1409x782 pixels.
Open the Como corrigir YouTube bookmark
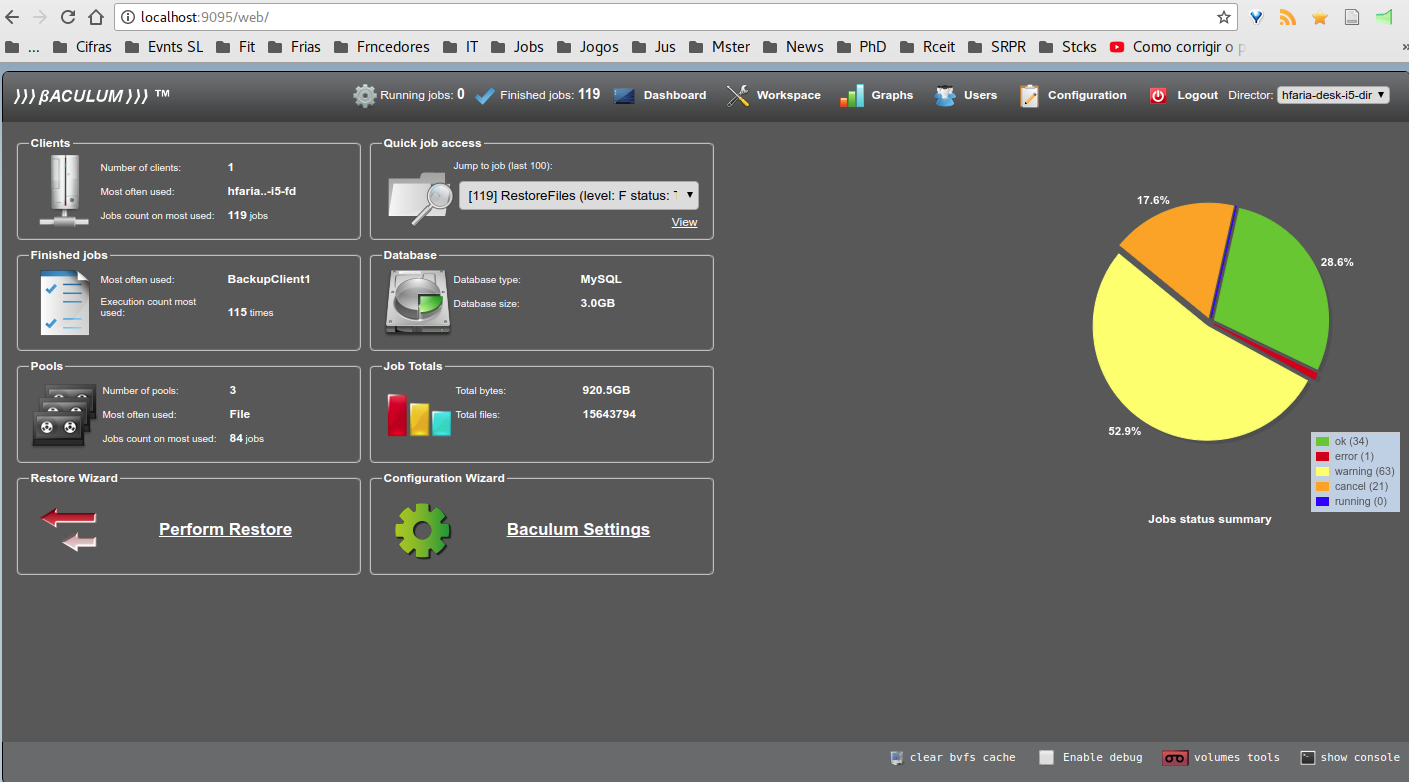[1178, 47]
